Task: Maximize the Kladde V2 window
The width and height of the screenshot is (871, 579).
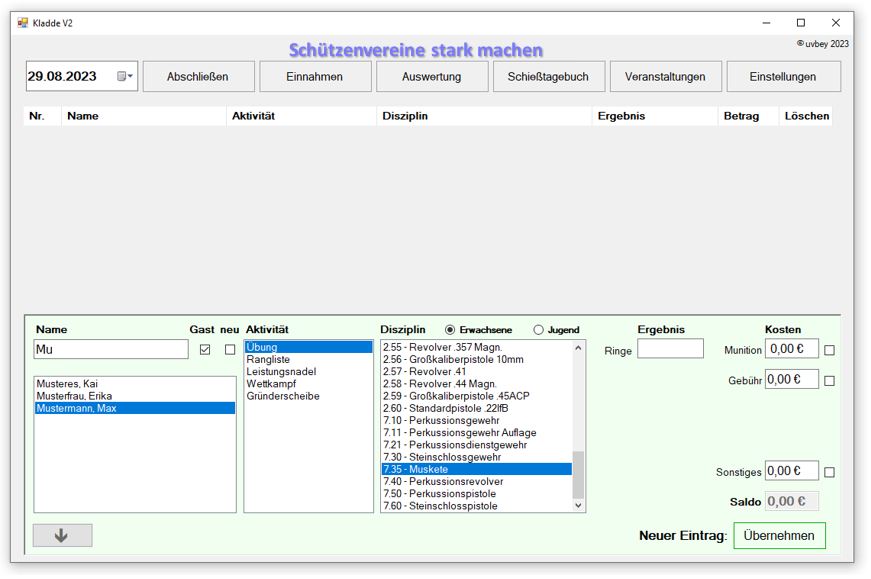Action: point(801,23)
